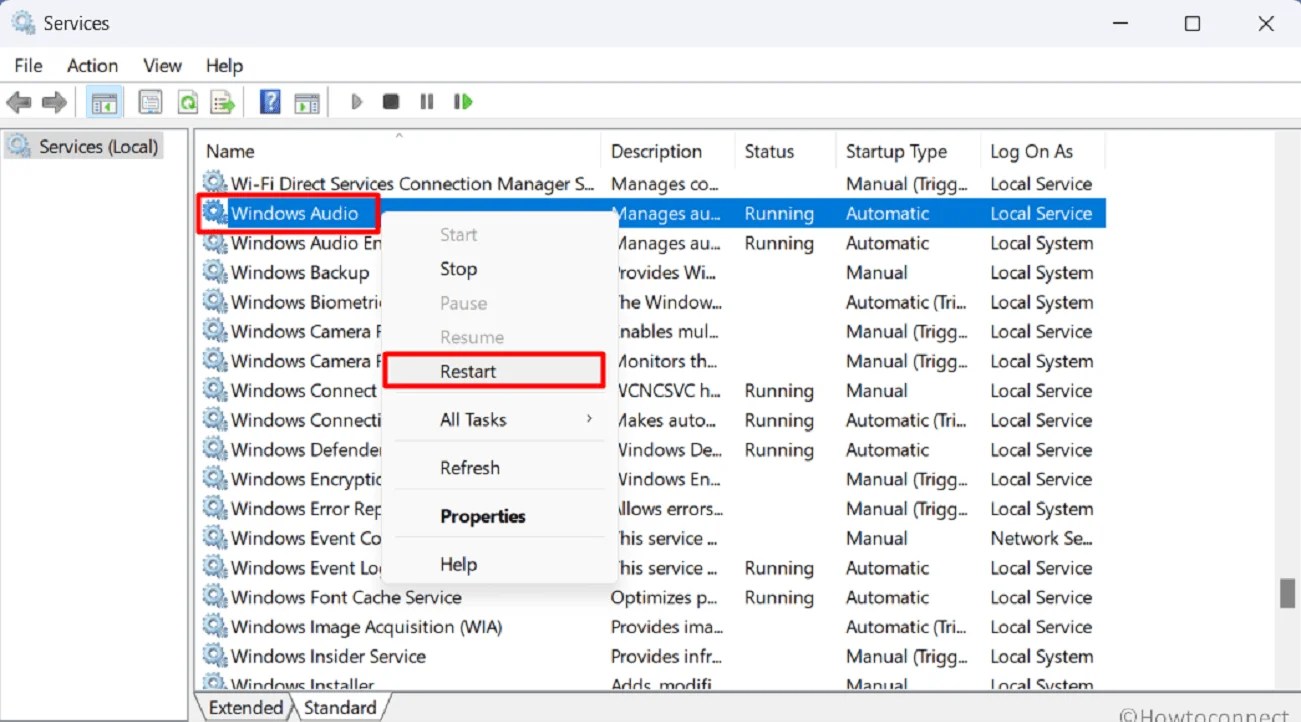1301x722 pixels.
Task: Click the Back navigation arrow icon
Action: pyautogui.click(x=18, y=101)
